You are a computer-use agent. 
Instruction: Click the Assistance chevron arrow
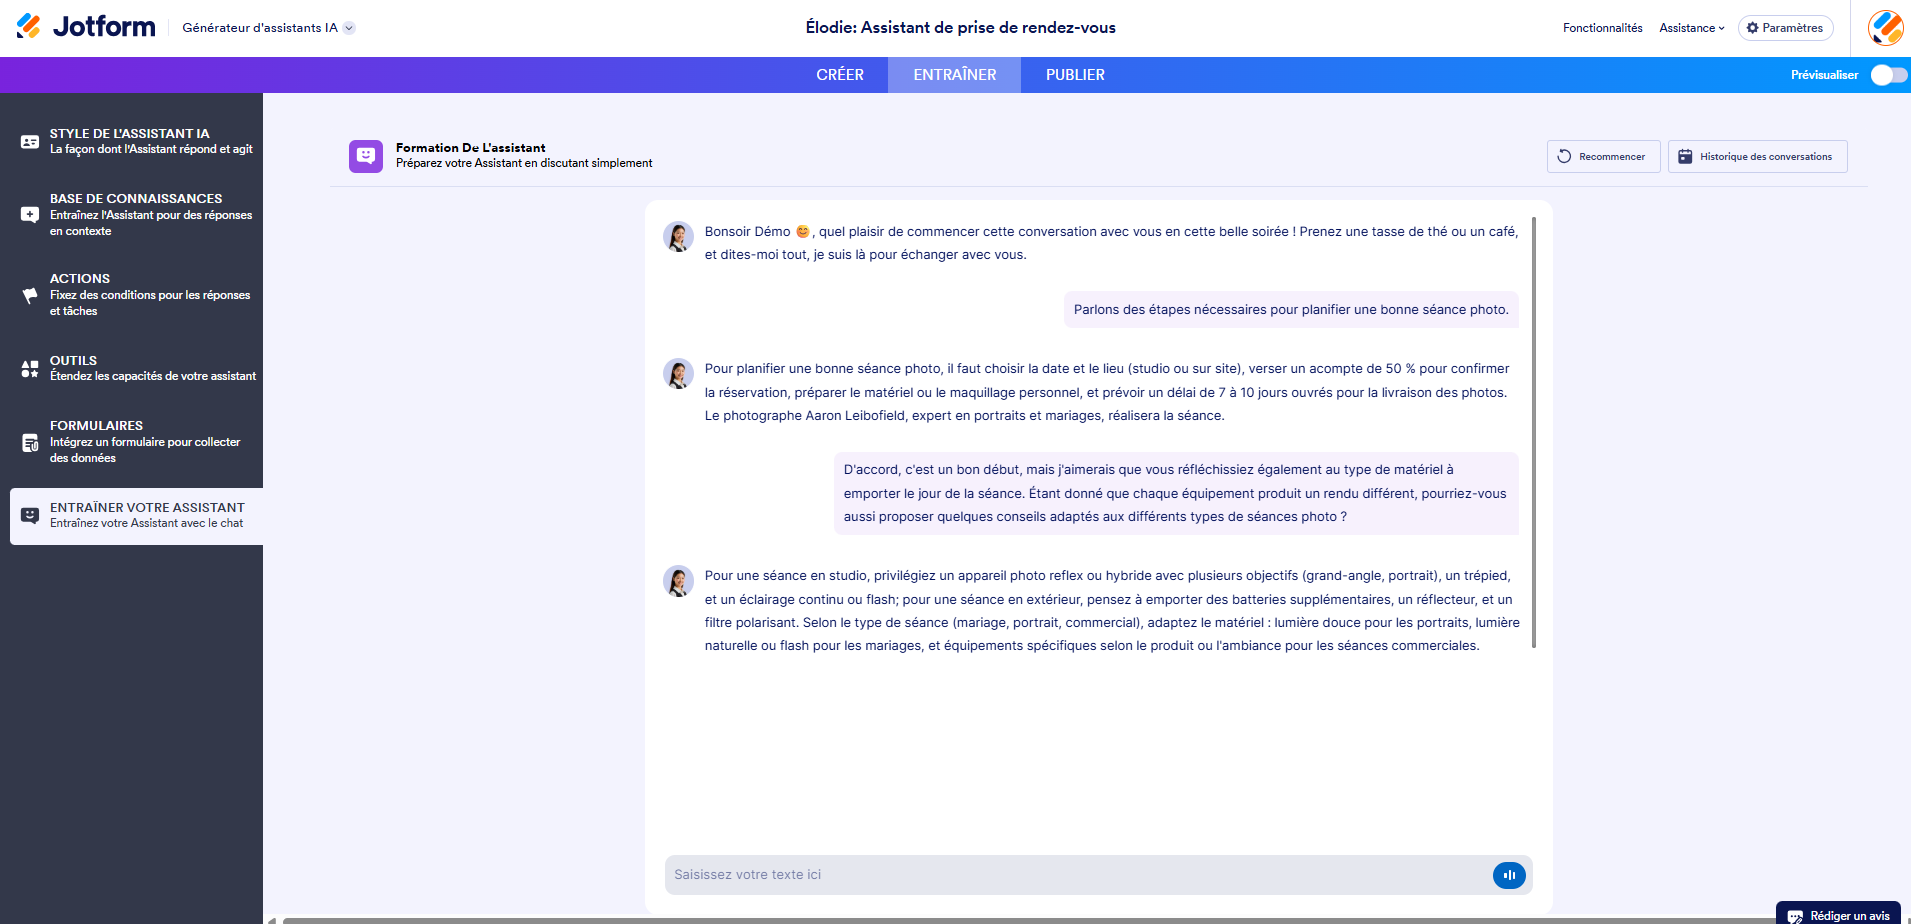click(1721, 28)
